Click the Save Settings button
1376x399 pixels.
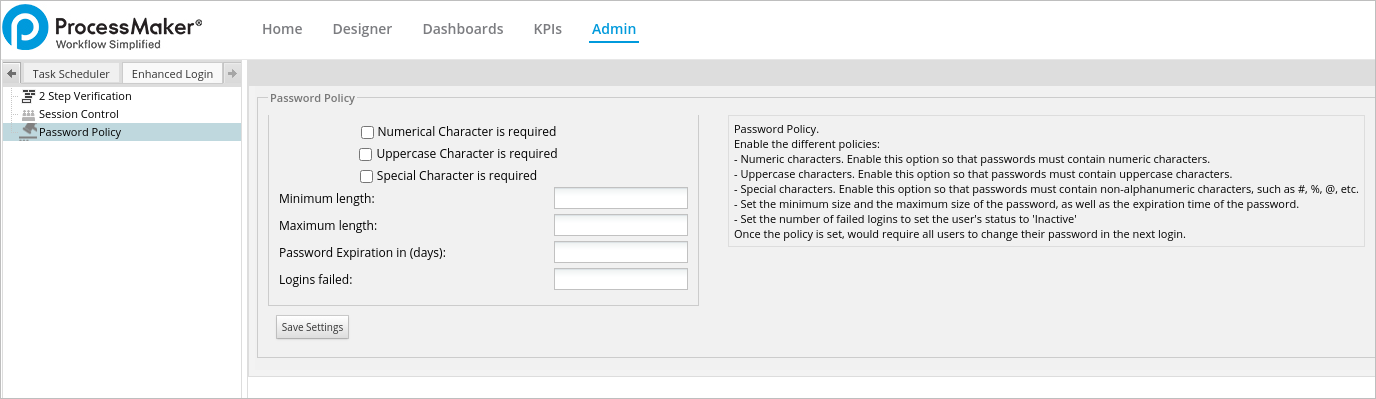(x=312, y=327)
